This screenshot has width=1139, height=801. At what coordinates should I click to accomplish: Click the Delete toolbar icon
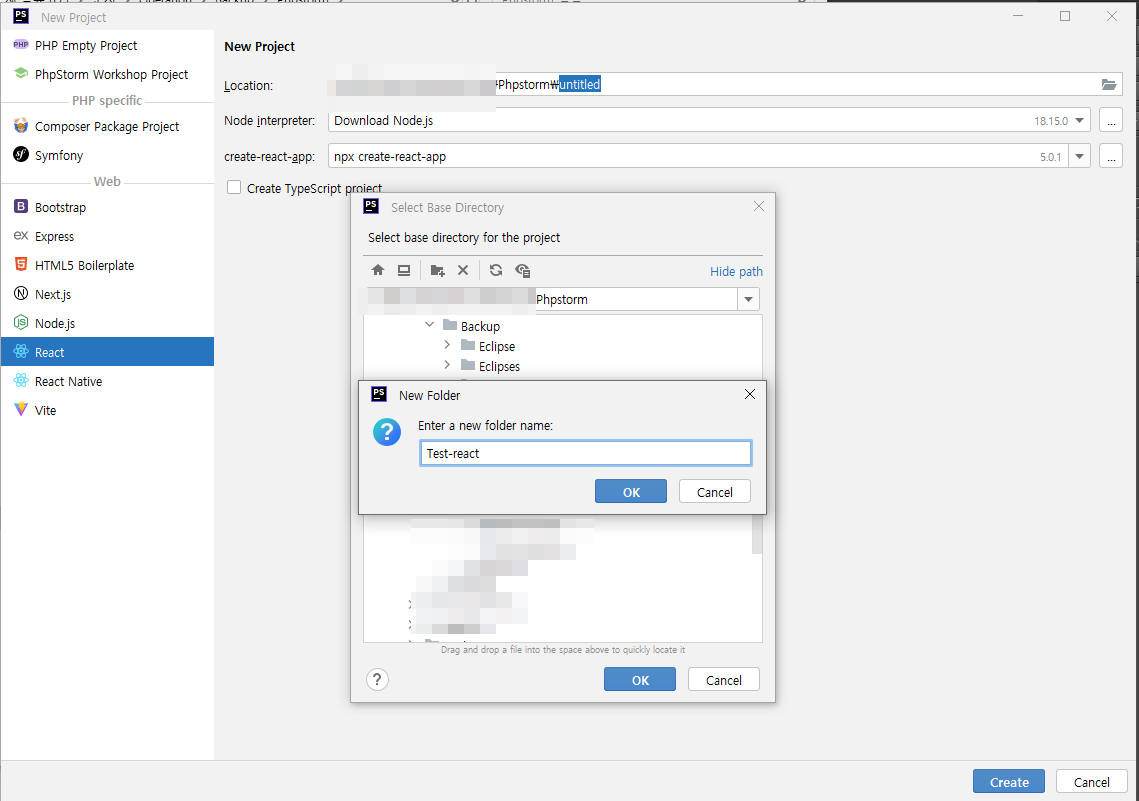[463, 270]
